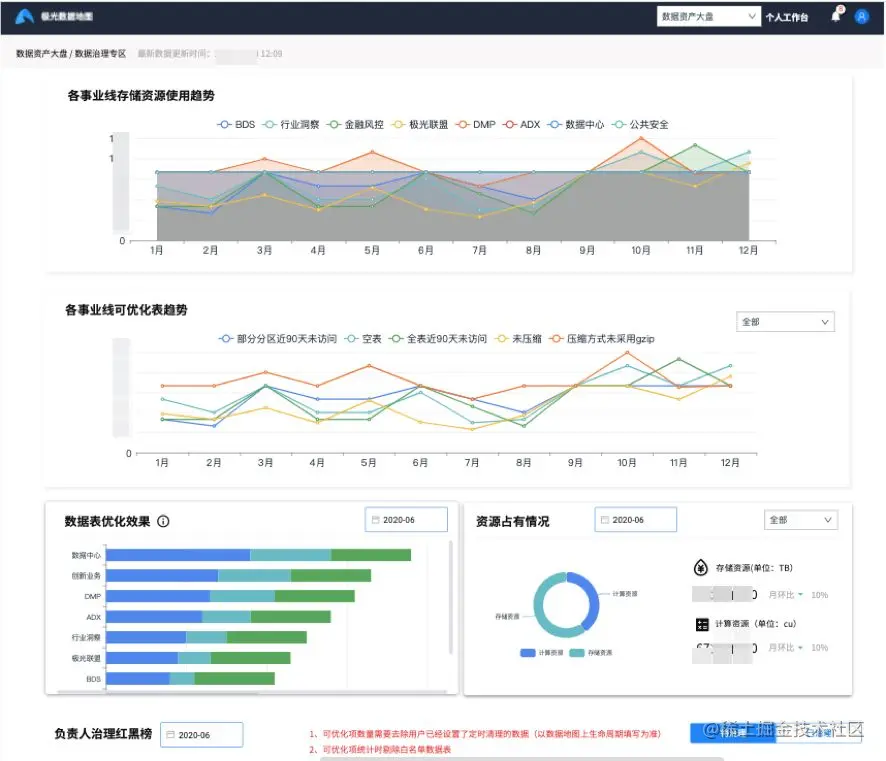886x761 pixels.
Task: Toggle 存储资源 legend under donut chart
Action: (x=590, y=653)
